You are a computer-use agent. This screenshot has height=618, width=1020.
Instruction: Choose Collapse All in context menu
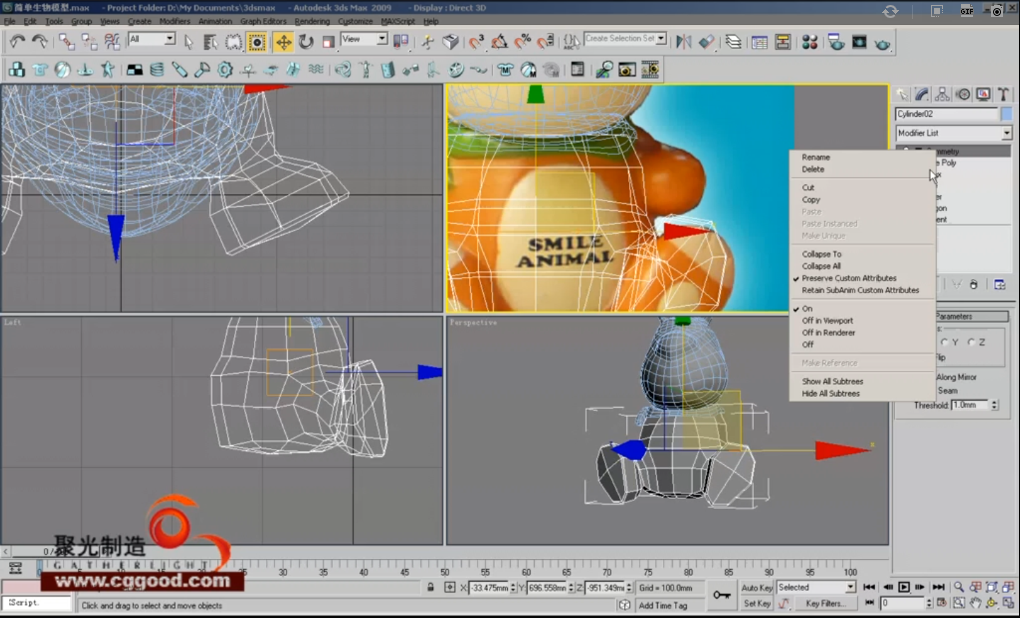pos(821,266)
